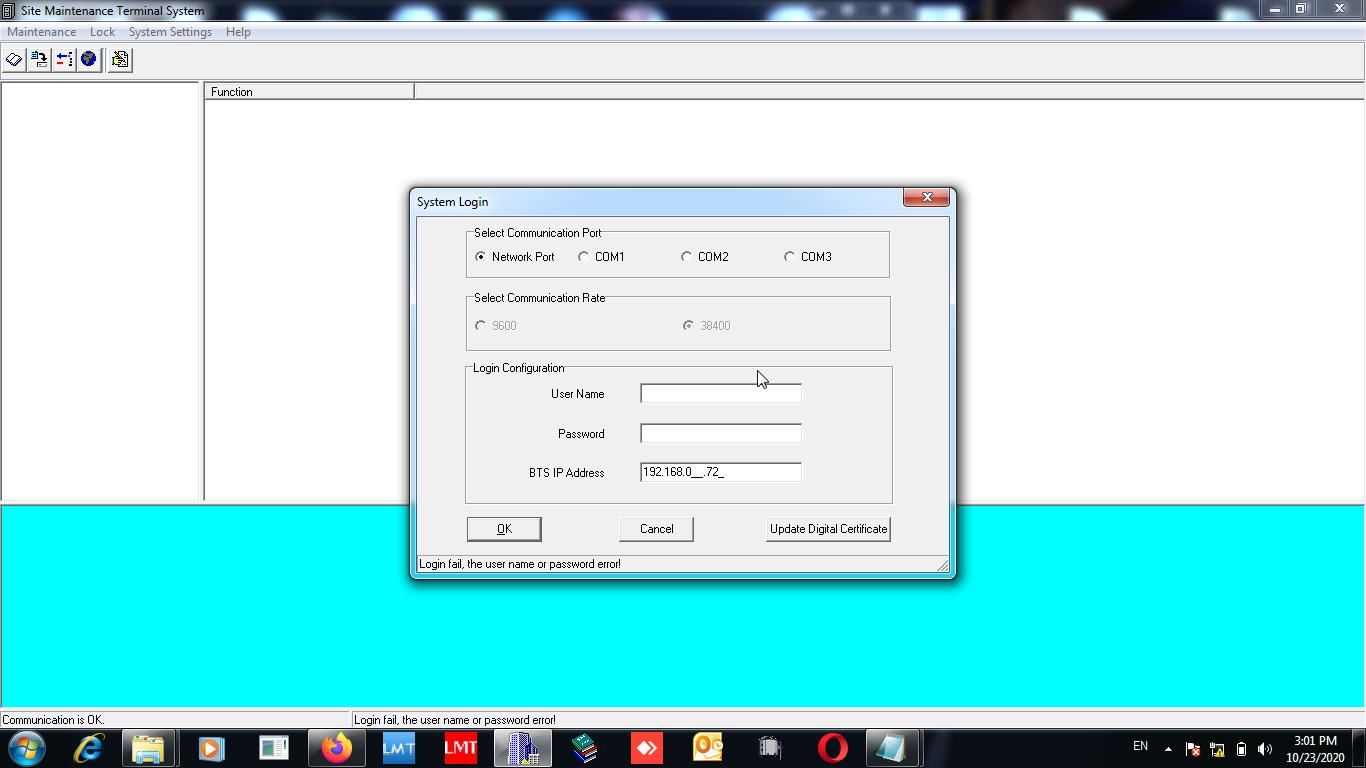The height and width of the screenshot is (768, 1366).
Task: Select the COM2 communication port
Action: pos(687,257)
